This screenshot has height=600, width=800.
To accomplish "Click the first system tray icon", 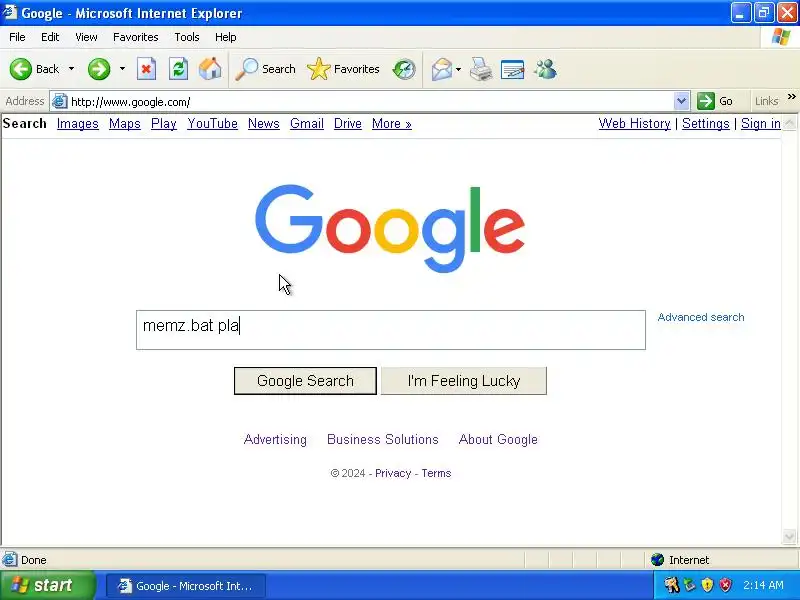I will 672,585.
